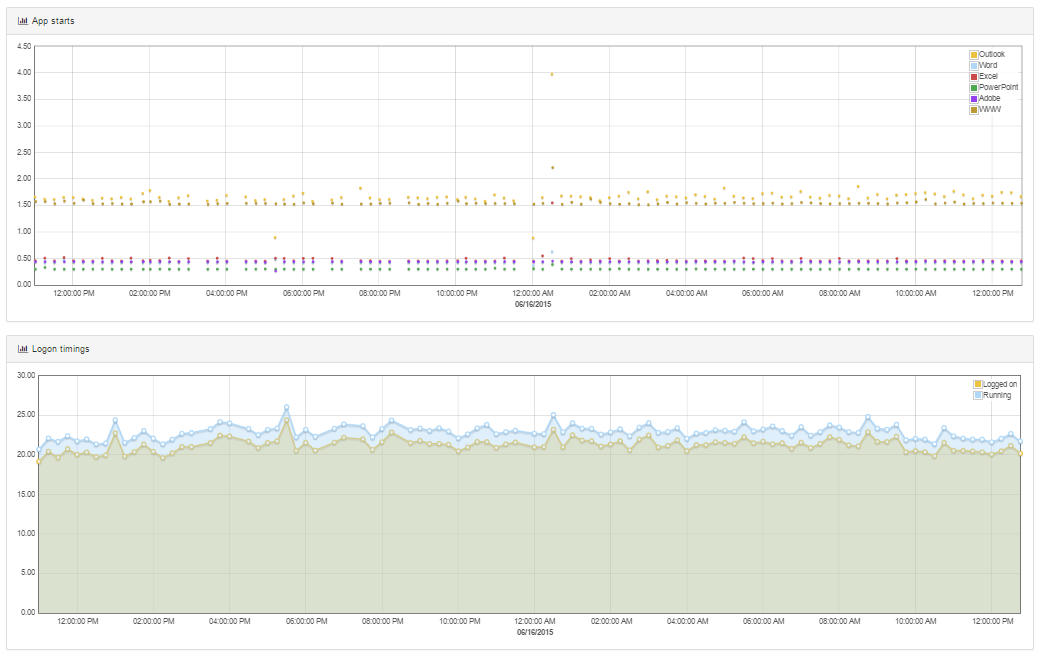Select the Outlook legend label
Viewport: 1043px width, 658px height.
click(992, 55)
